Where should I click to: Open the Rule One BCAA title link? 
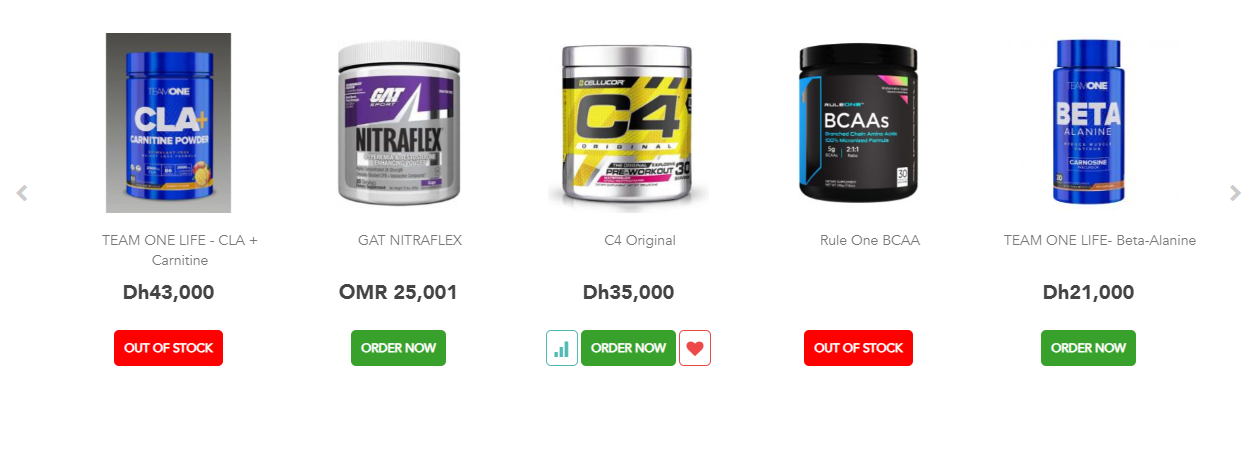point(870,241)
